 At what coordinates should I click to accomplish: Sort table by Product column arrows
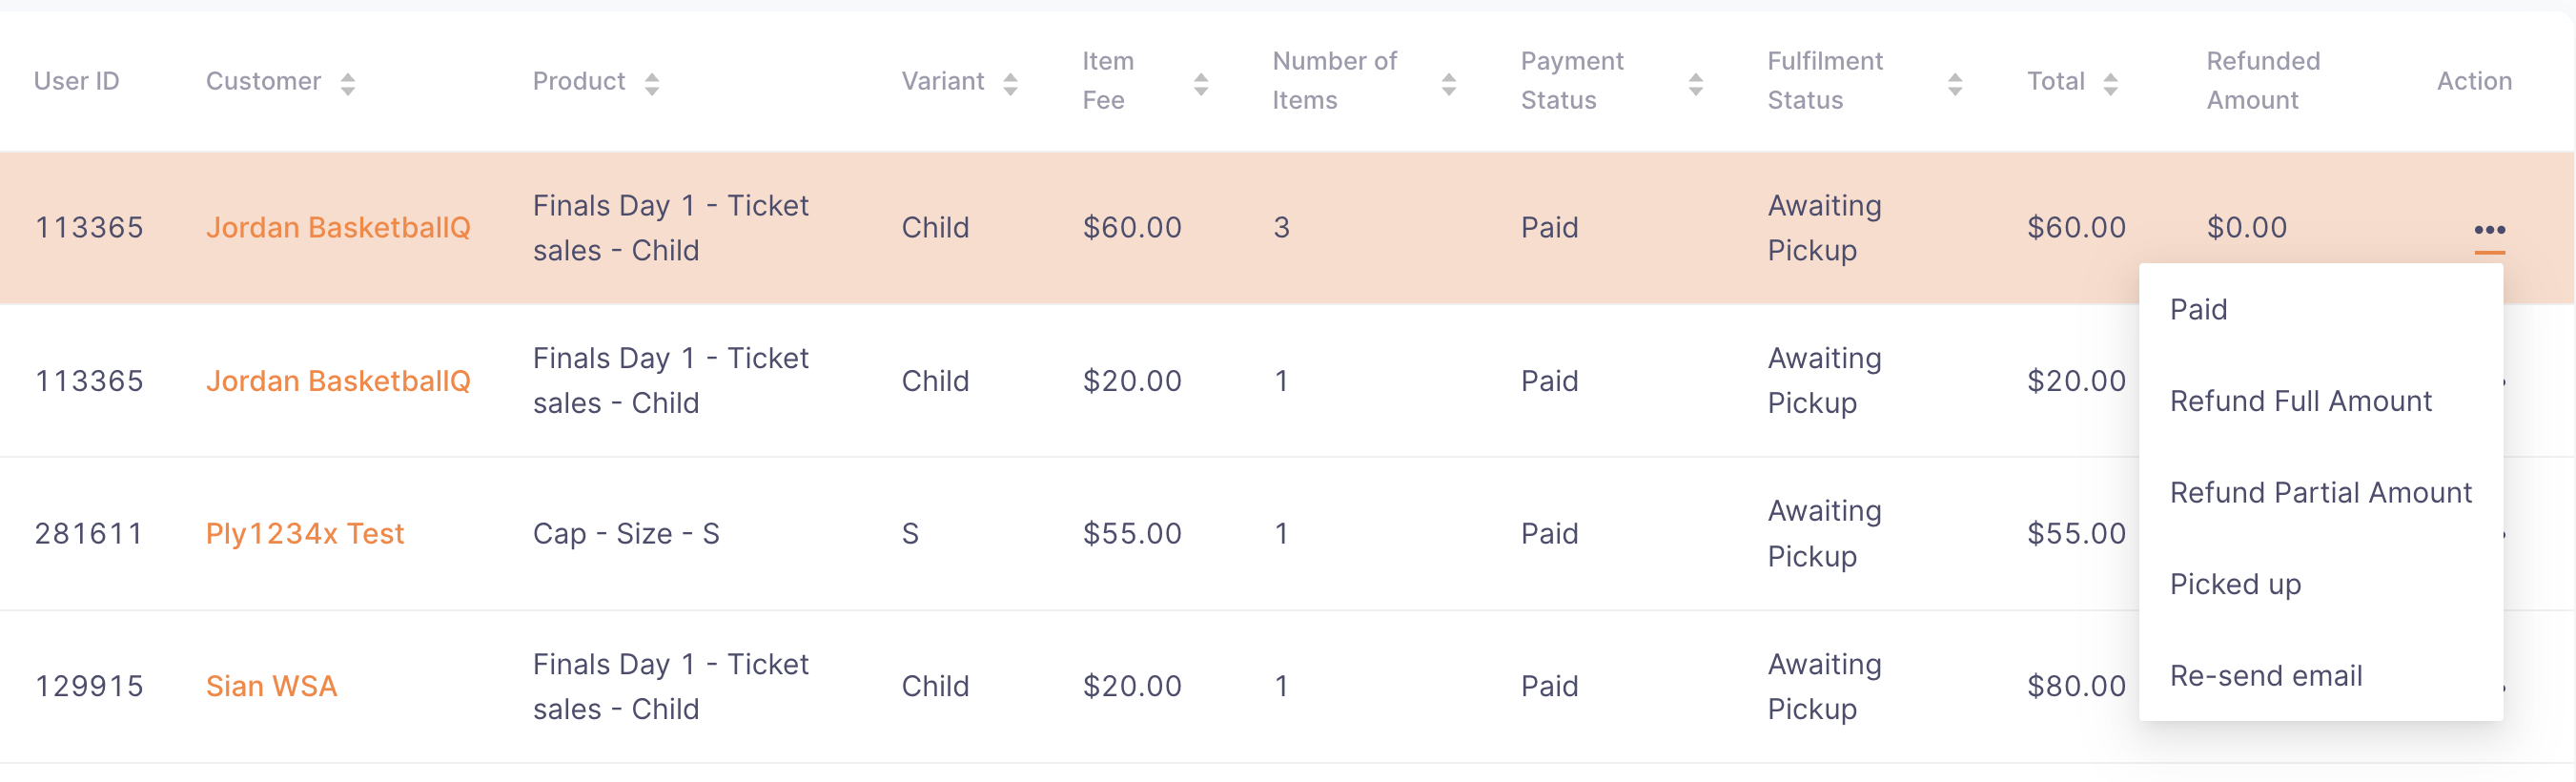pyautogui.click(x=651, y=83)
